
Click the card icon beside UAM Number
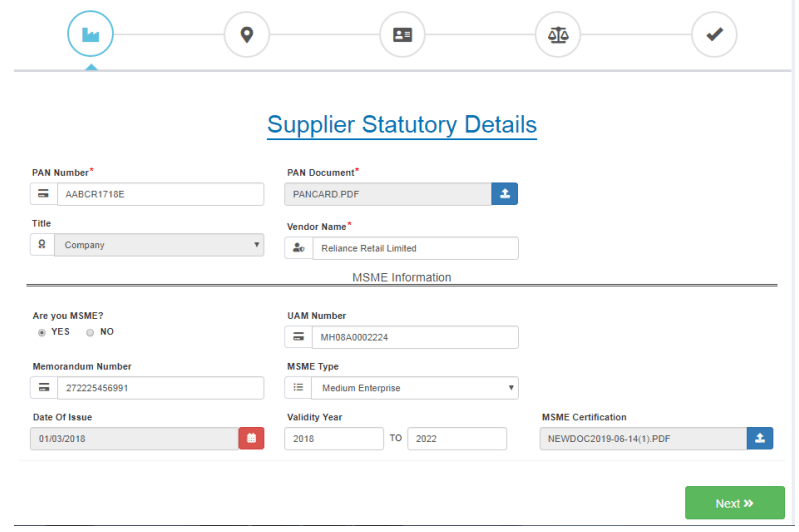299,337
